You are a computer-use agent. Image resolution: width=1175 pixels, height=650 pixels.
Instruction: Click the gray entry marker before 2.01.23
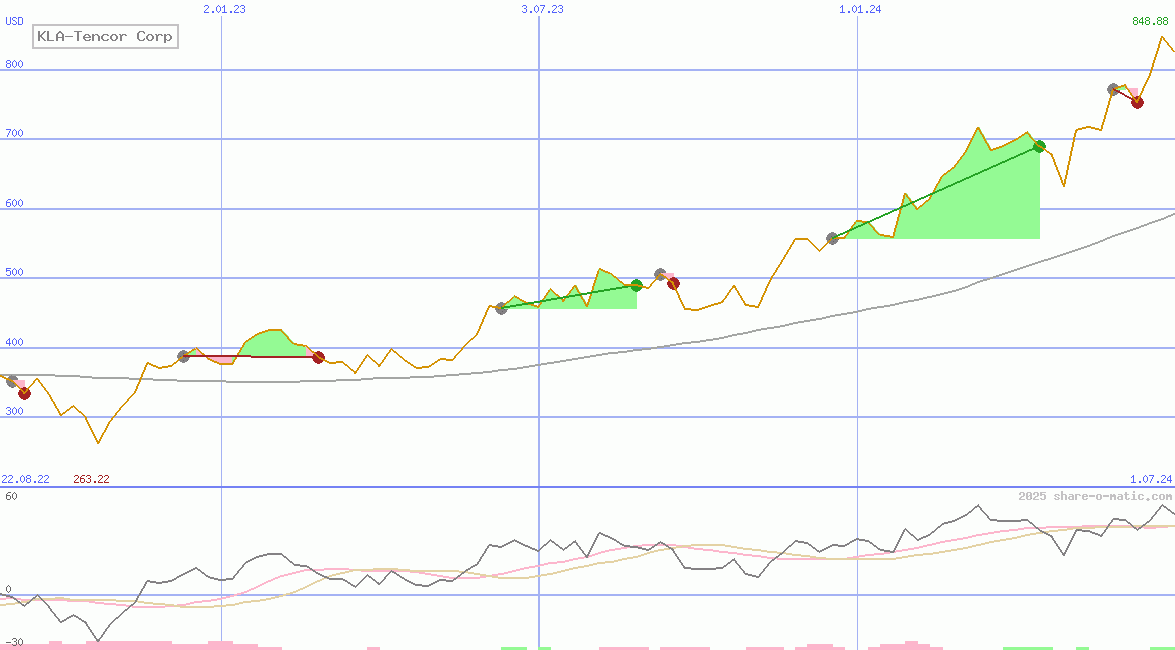[184, 356]
